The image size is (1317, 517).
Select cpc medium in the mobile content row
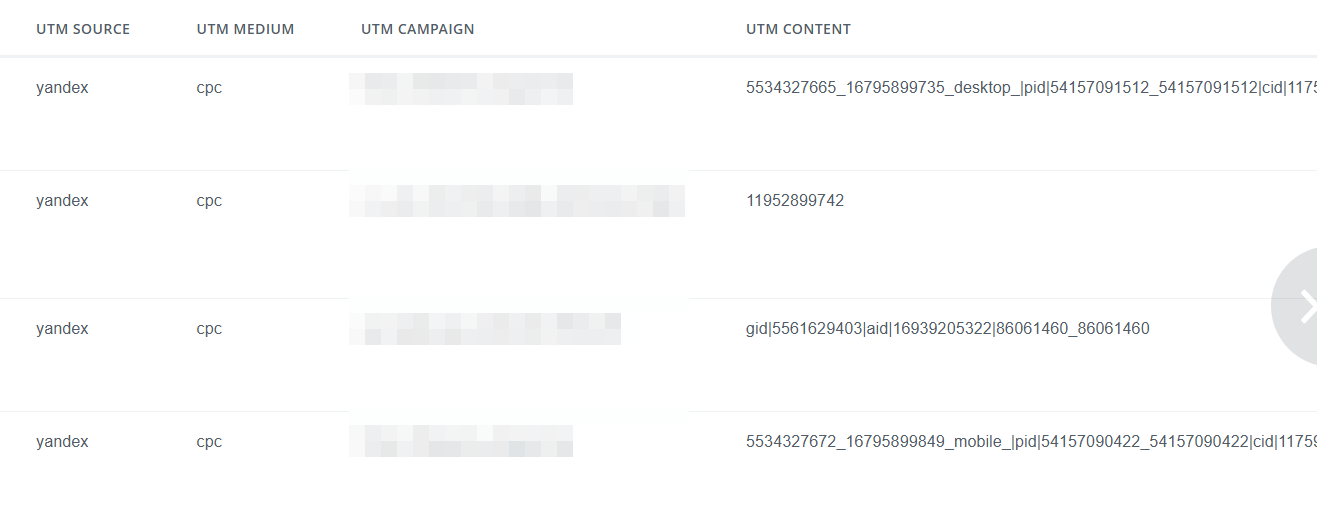[209, 442]
